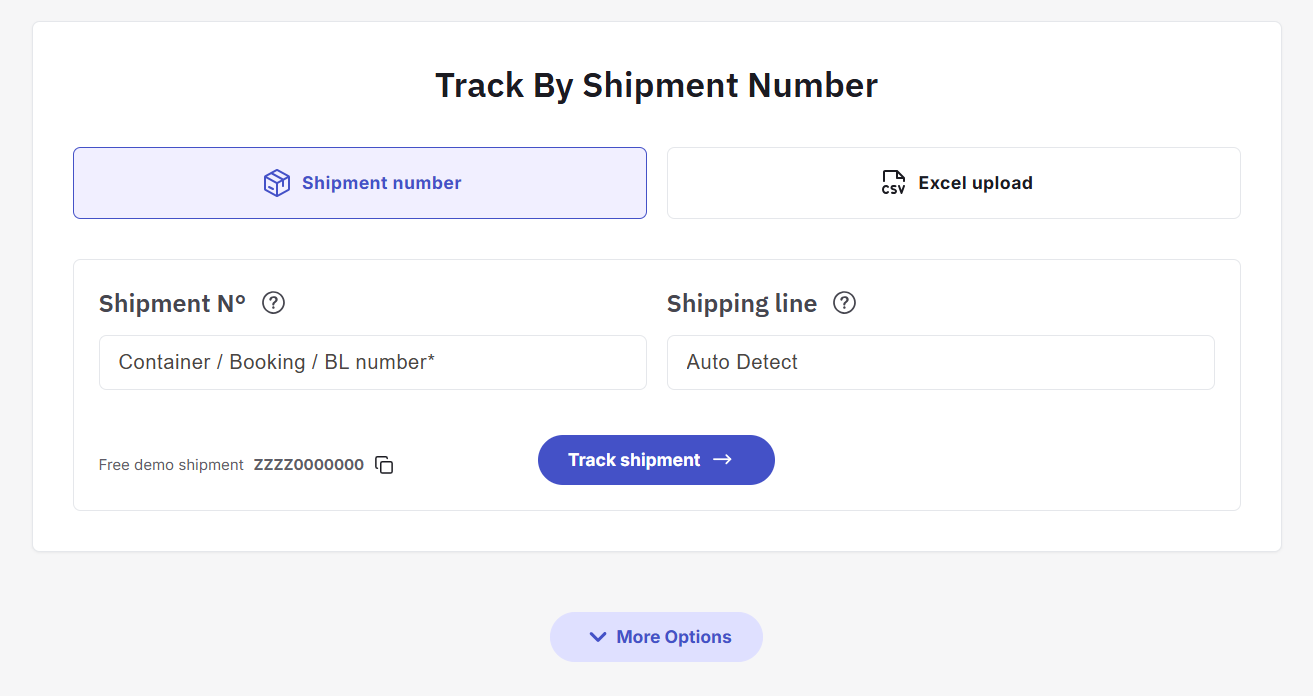The height and width of the screenshot is (696, 1313).
Task: Click the Shipment N° field label
Action: 172,303
